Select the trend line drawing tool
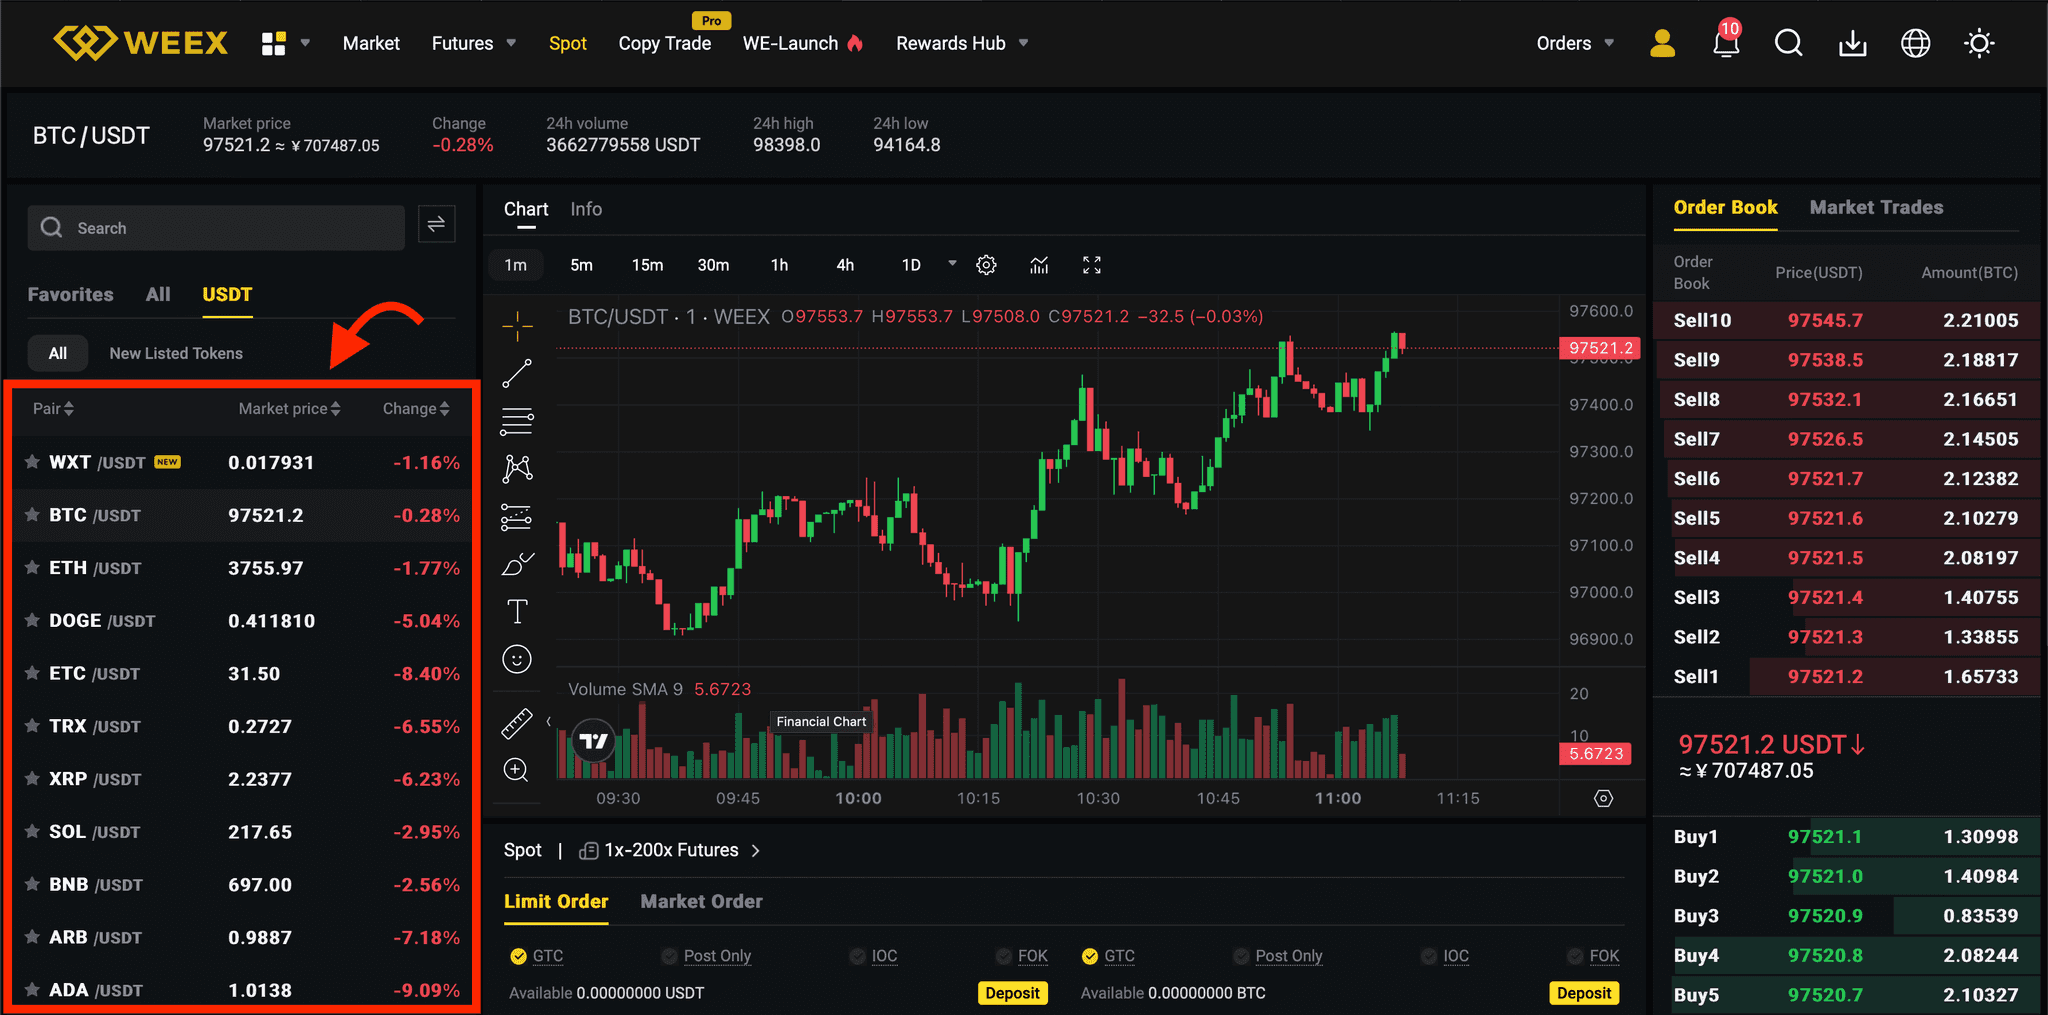Viewport: 2048px width, 1015px height. point(517,374)
